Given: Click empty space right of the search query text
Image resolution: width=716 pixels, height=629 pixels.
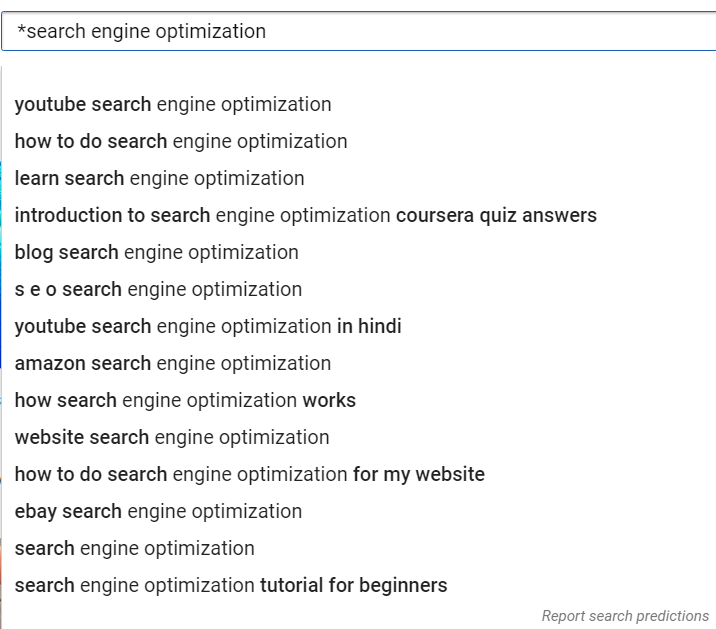Looking at the screenshot, I should click(480, 31).
